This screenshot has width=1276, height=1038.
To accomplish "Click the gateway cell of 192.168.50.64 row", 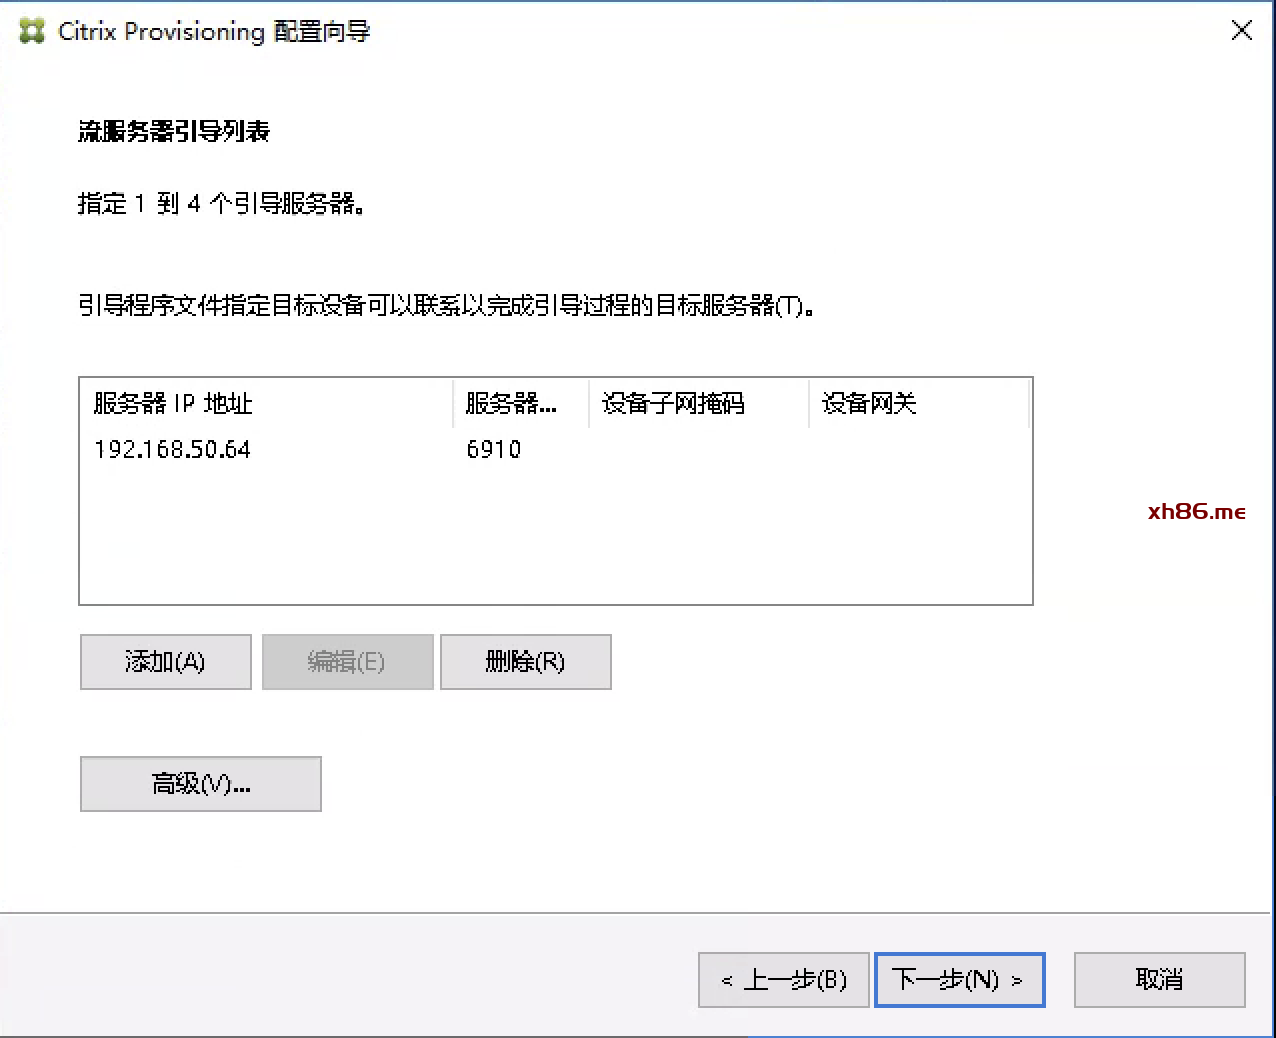I will point(917,450).
